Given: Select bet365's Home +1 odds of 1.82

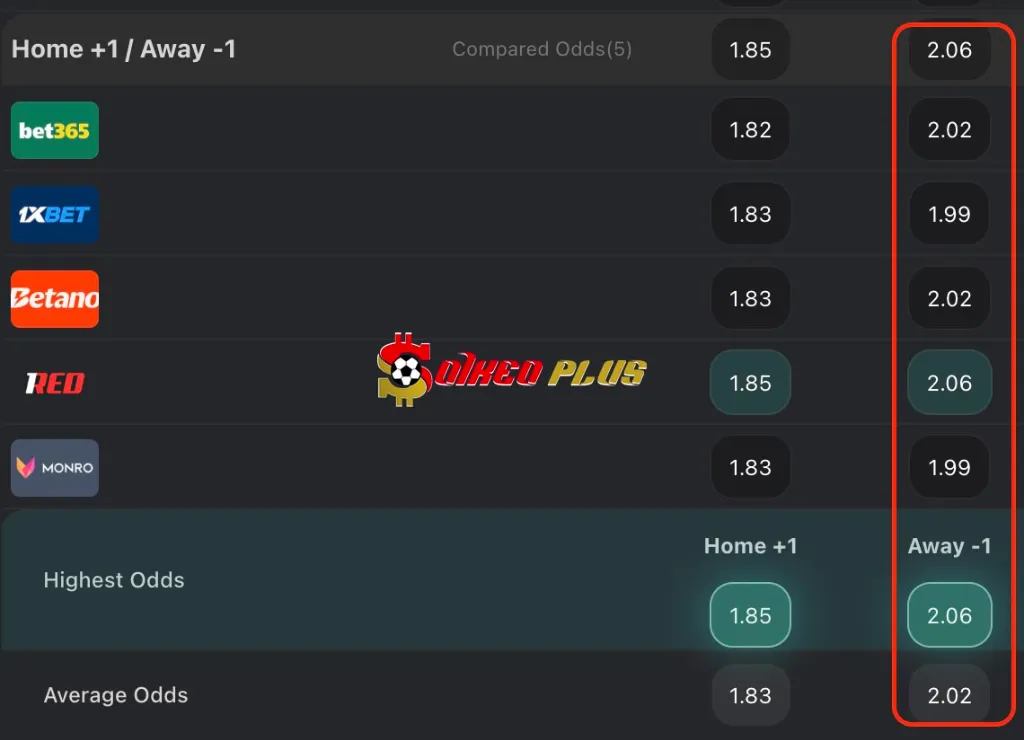Looking at the screenshot, I should point(750,130).
